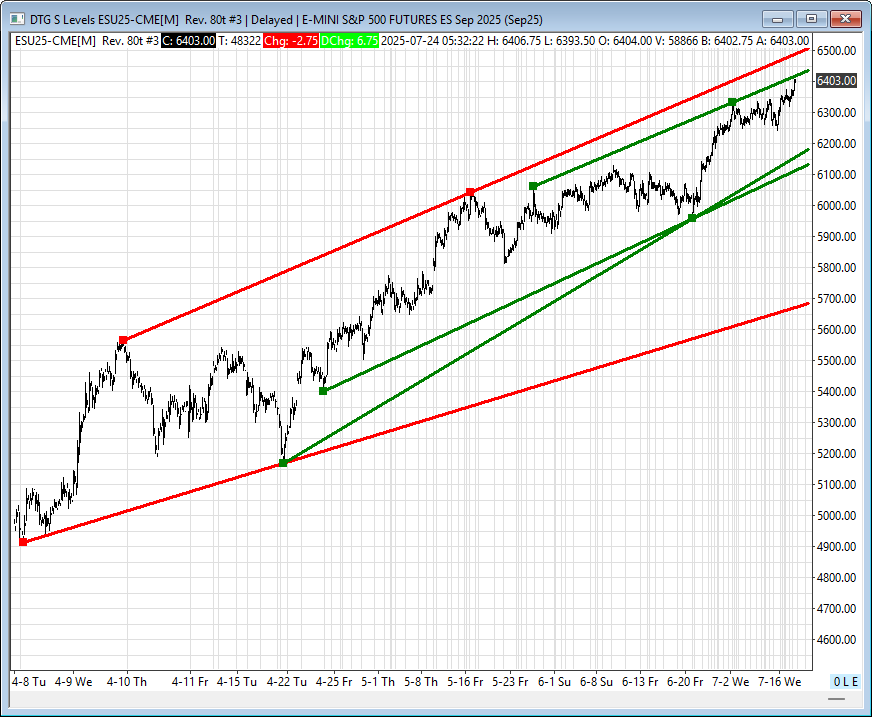Click the highlighted 6403.00 last price label
The image size is (872, 717).
836,81
